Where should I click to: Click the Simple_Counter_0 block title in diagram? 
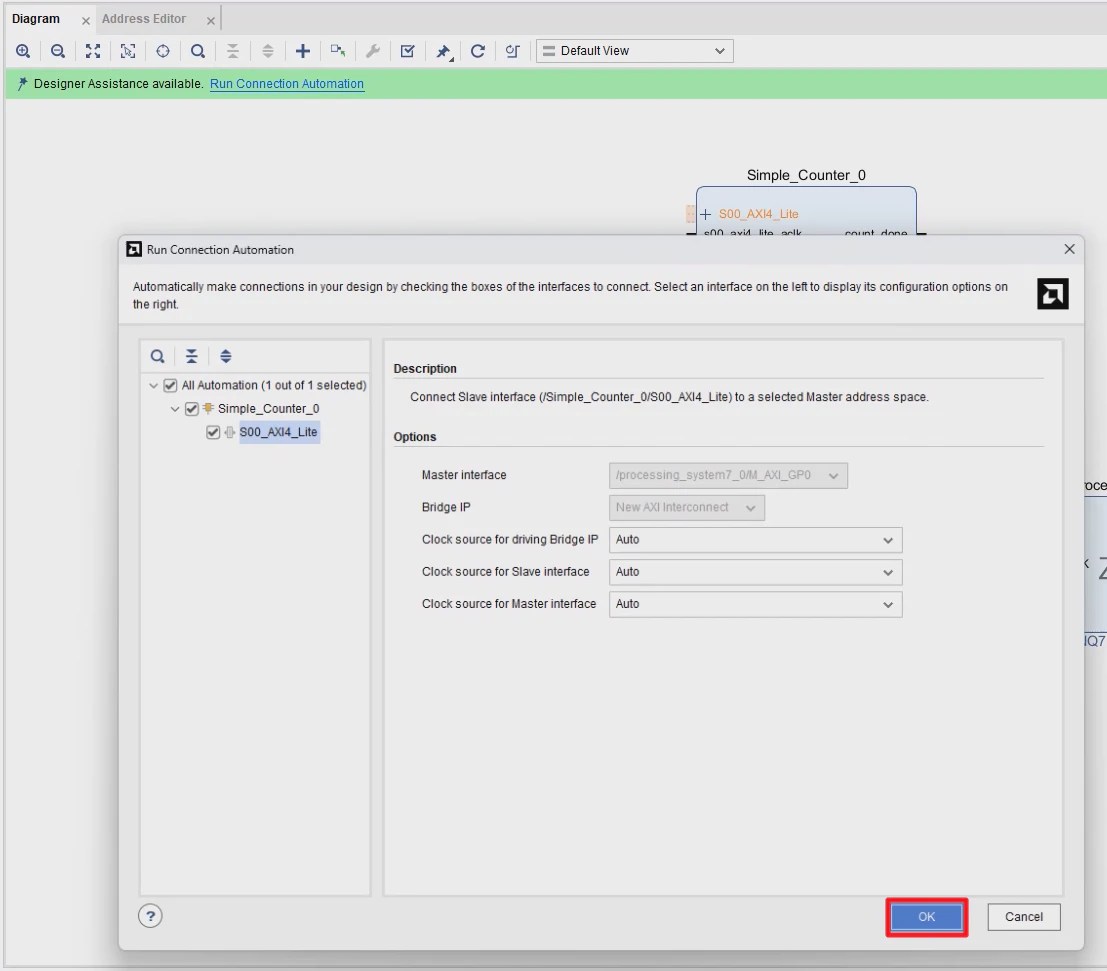806,175
